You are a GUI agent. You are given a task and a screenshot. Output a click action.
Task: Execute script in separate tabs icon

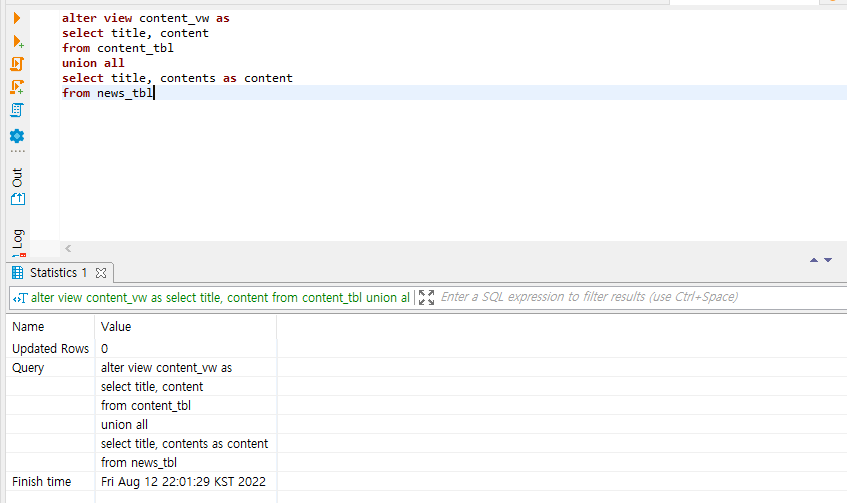click(17, 87)
